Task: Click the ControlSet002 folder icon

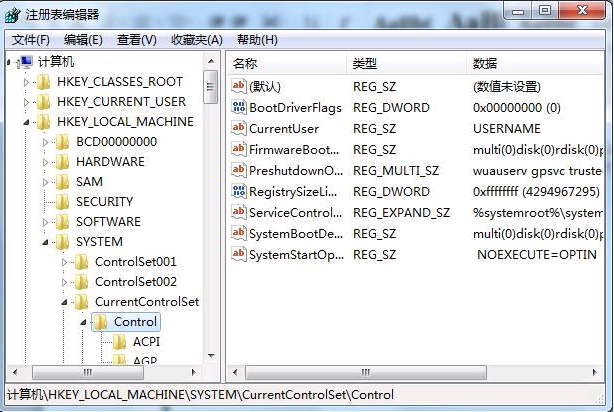Action: 81,282
